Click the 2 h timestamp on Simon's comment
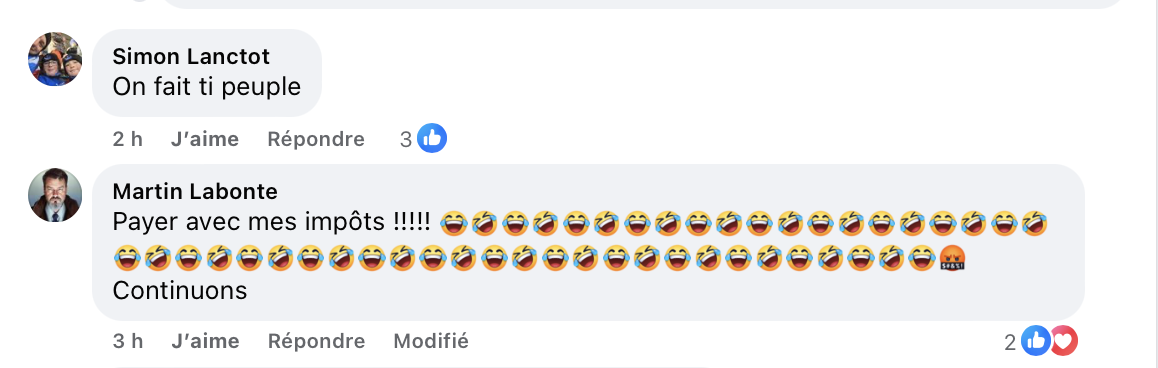The width and height of the screenshot is (1158, 368). click(128, 139)
